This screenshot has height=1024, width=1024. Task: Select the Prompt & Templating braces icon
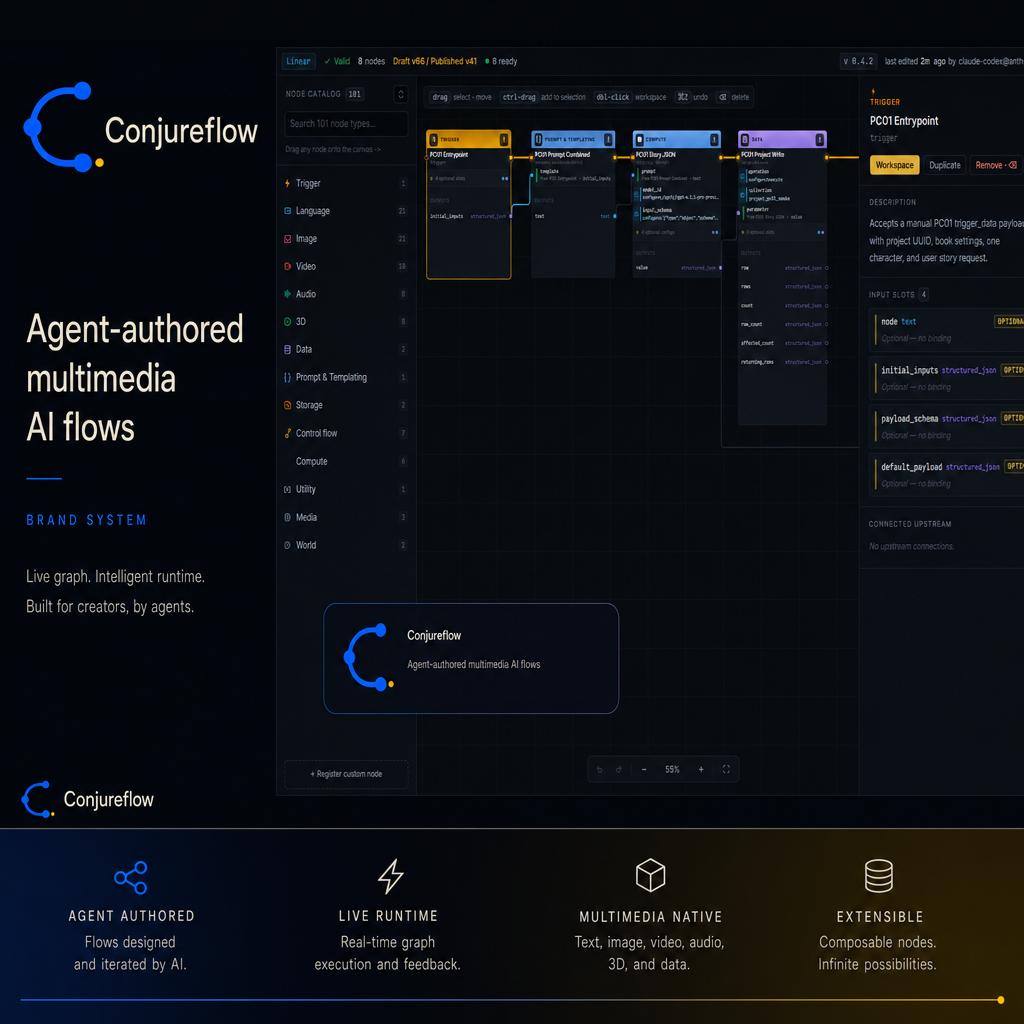click(x=287, y=377)
